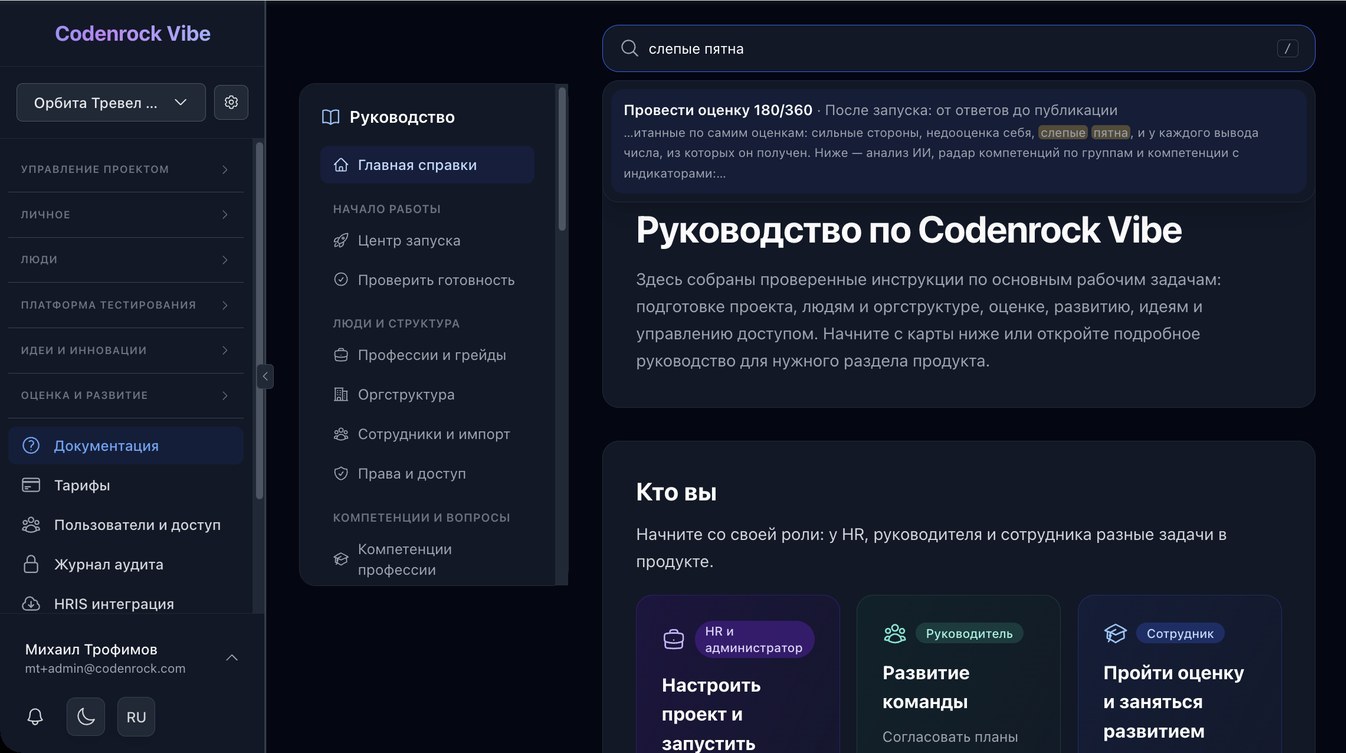Open the Сотрудник Пройти оценку card

pos(1180,675)
